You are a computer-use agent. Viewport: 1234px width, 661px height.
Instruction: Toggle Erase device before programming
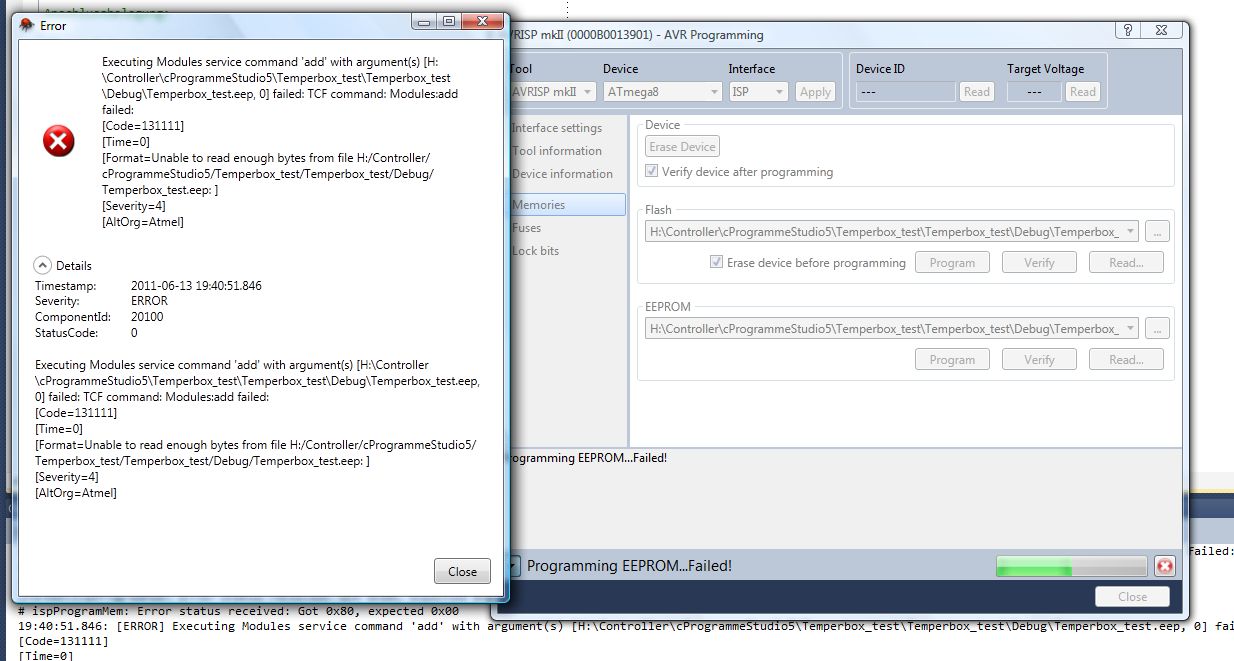tap(716, 263)
